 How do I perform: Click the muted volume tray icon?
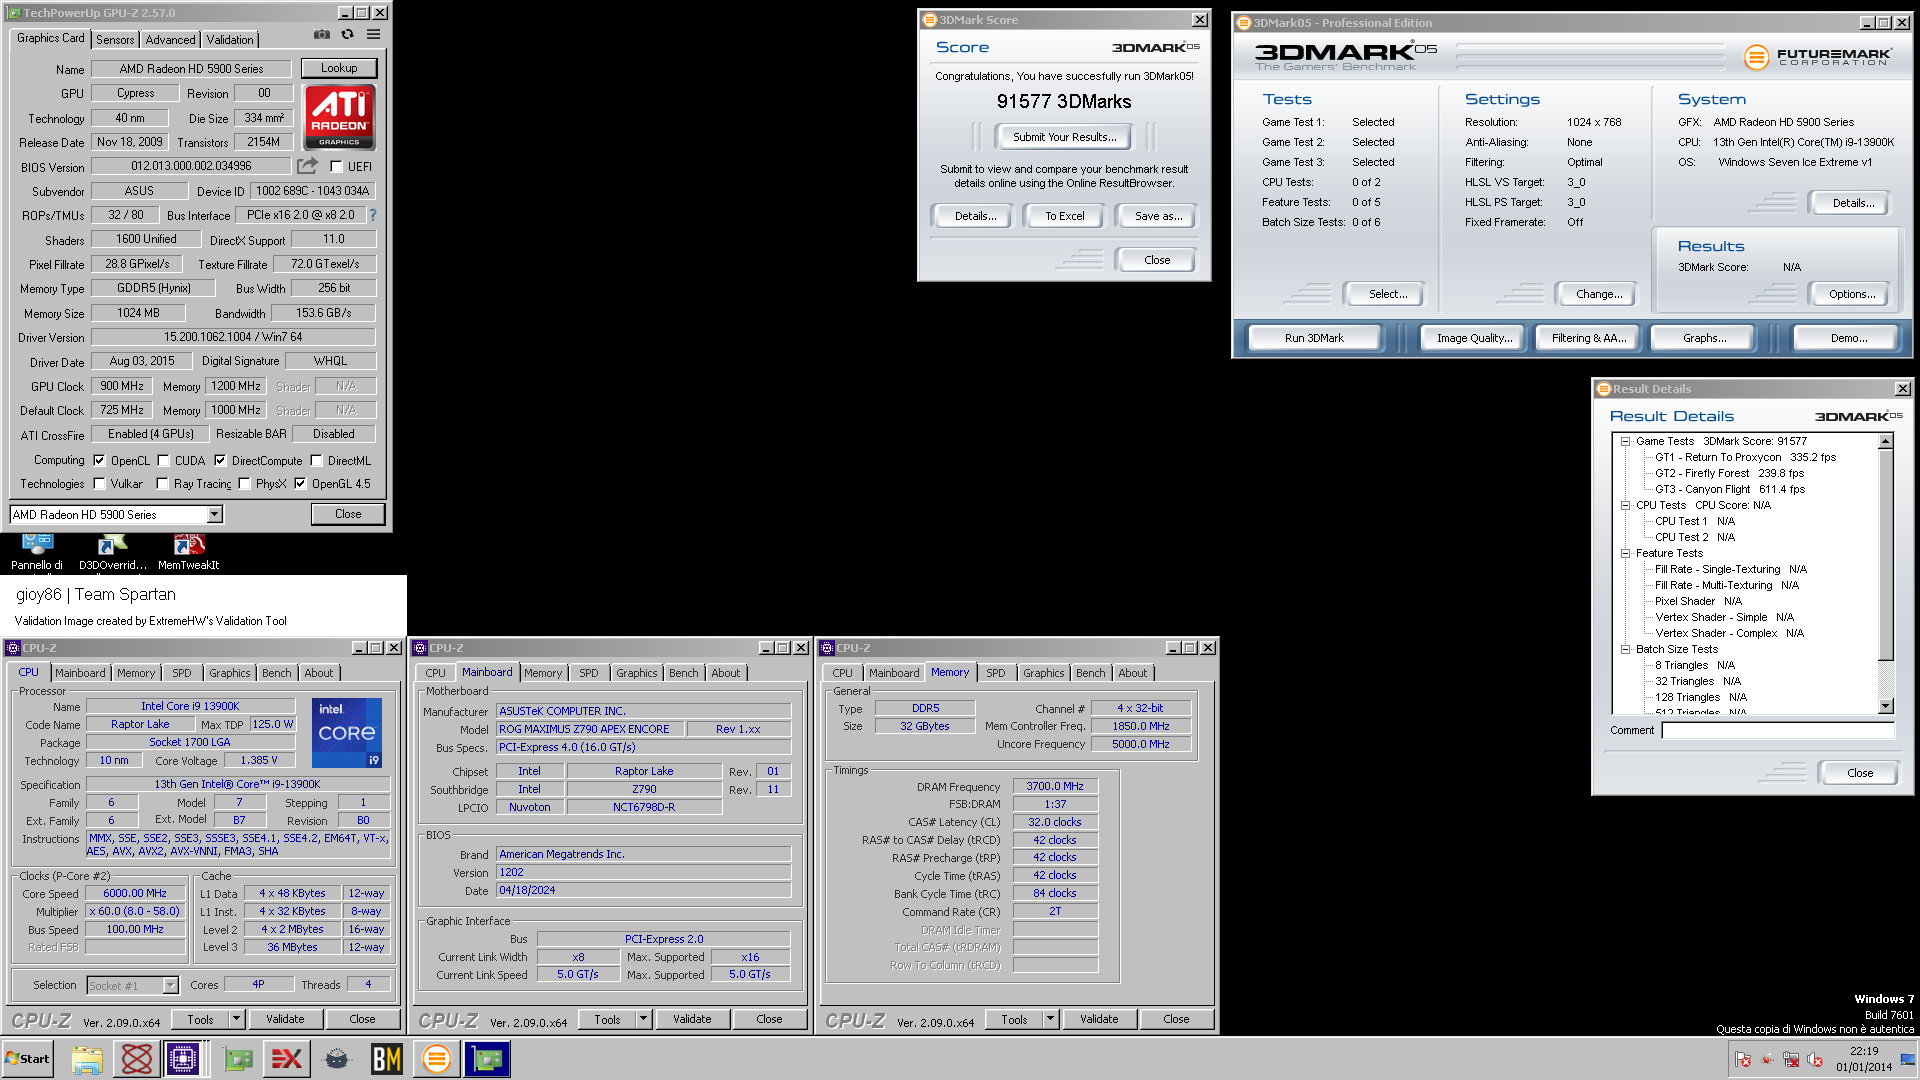[1815, 1060]
